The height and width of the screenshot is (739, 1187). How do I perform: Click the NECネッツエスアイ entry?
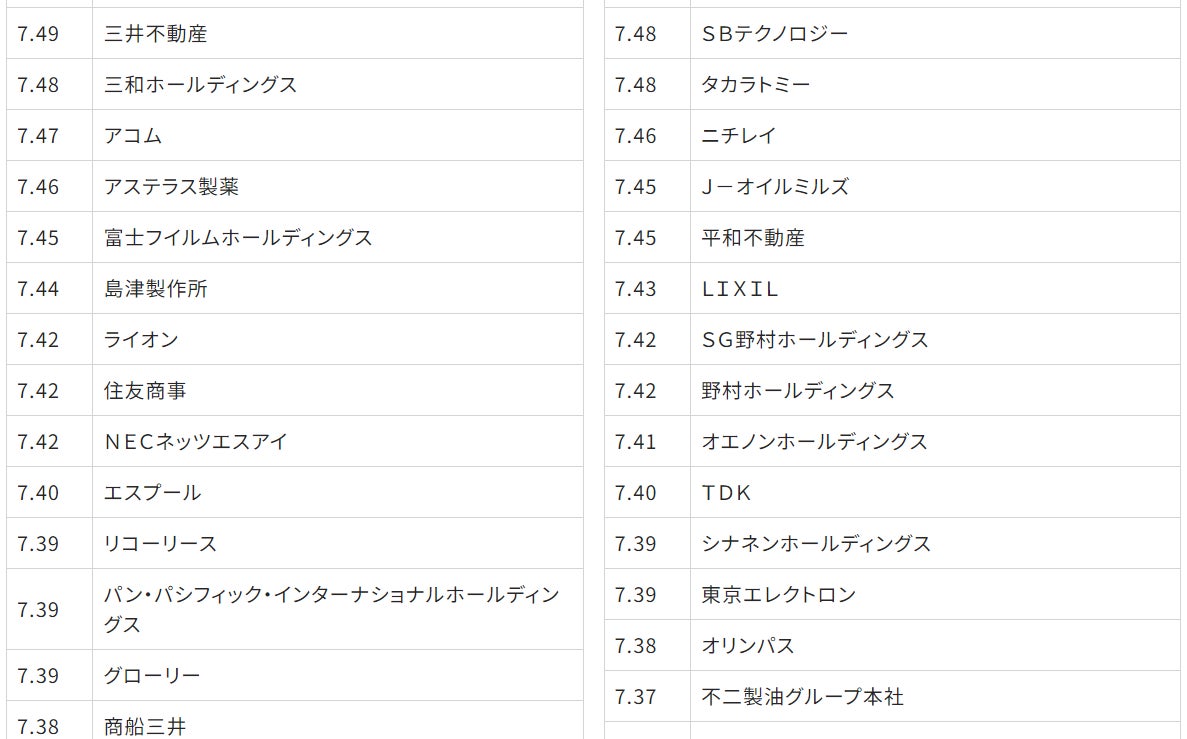[x=196, y=442]
